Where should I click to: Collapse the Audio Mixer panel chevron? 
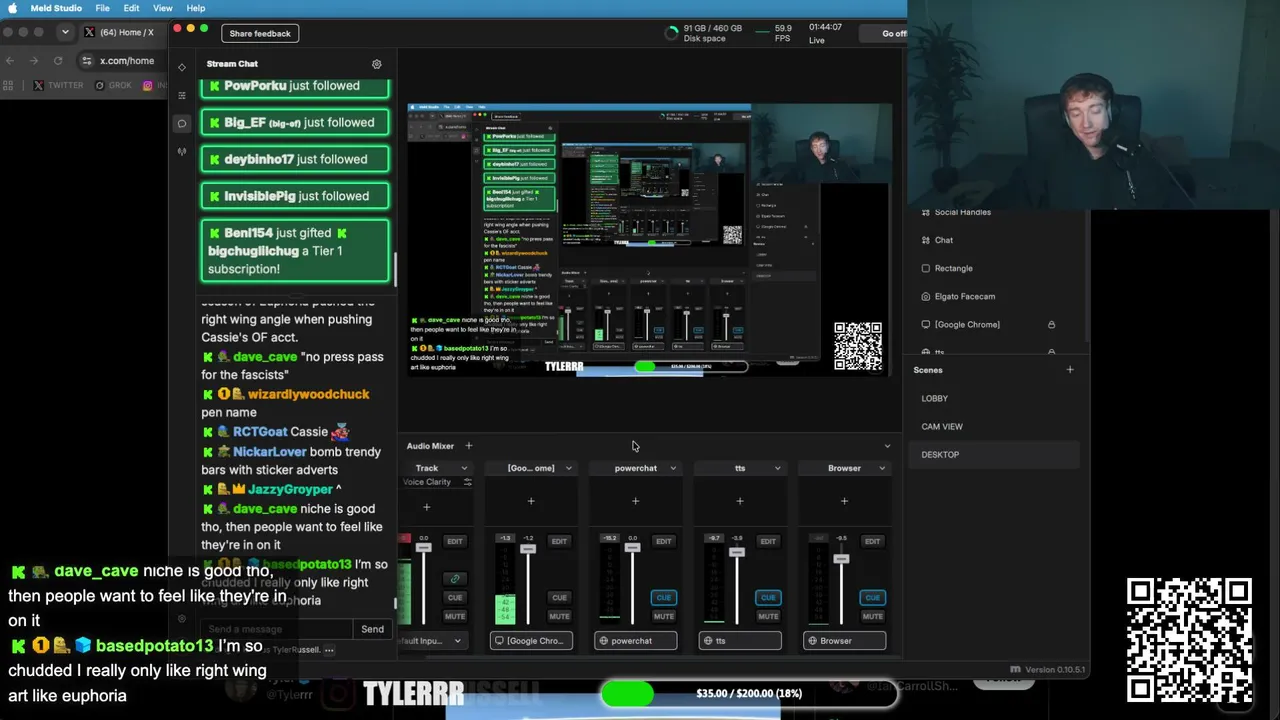pyautogui.click(x=887, y=446)
